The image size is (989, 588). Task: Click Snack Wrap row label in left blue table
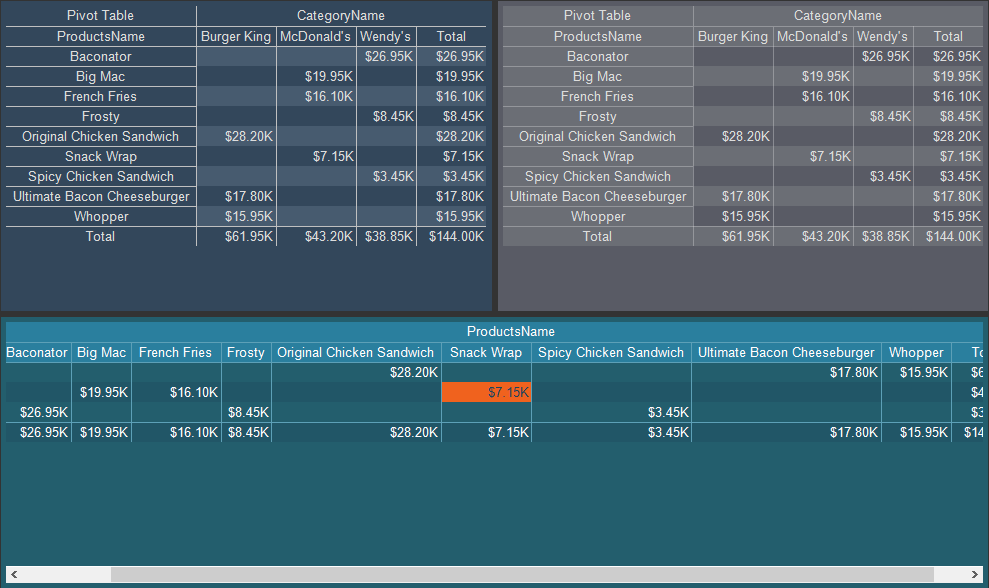coord(100,156)
